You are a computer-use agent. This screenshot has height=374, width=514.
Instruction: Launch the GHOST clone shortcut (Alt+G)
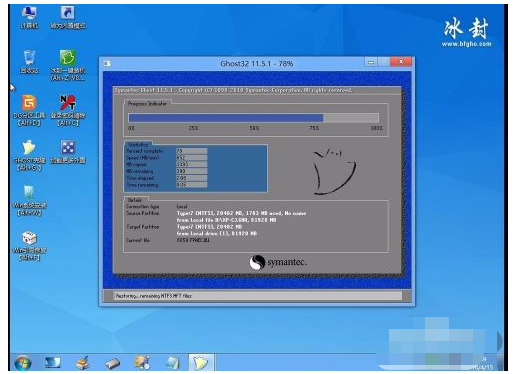point(29,155)
